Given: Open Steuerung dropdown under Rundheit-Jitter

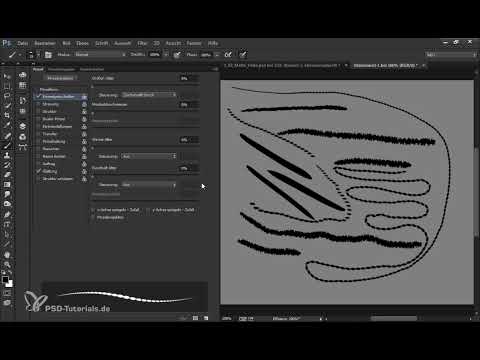Looking at the screenshot, I should point(148,185).
